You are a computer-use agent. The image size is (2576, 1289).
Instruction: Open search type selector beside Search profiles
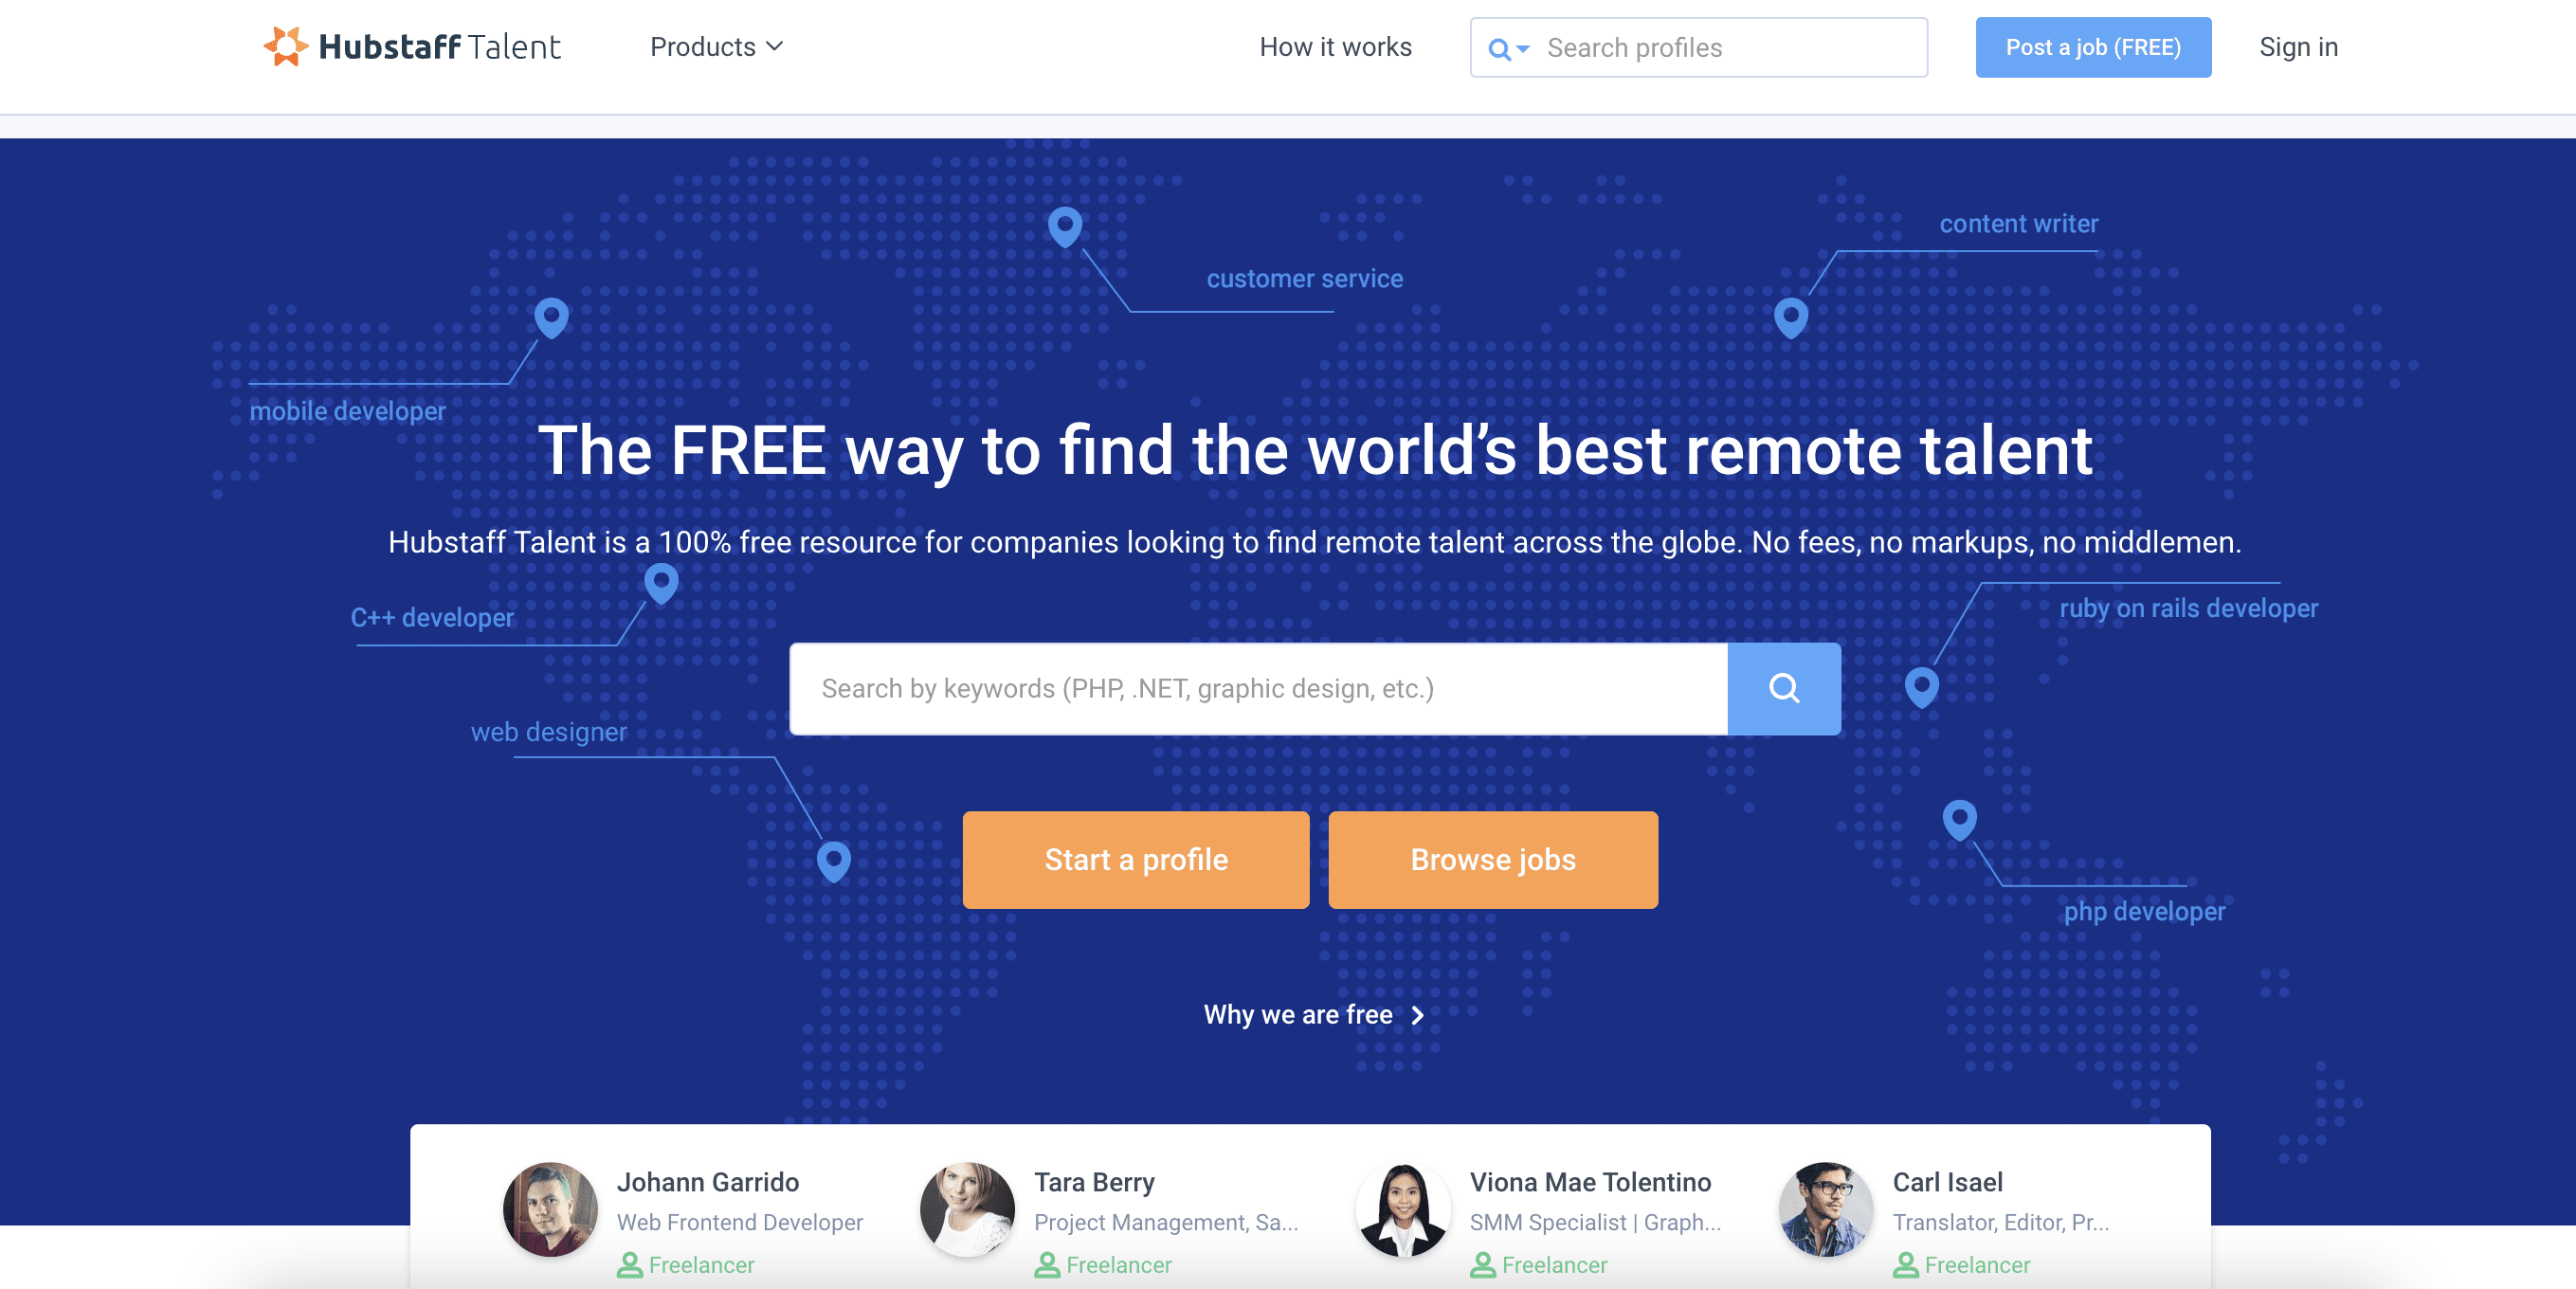click(x=1508, y=48)
